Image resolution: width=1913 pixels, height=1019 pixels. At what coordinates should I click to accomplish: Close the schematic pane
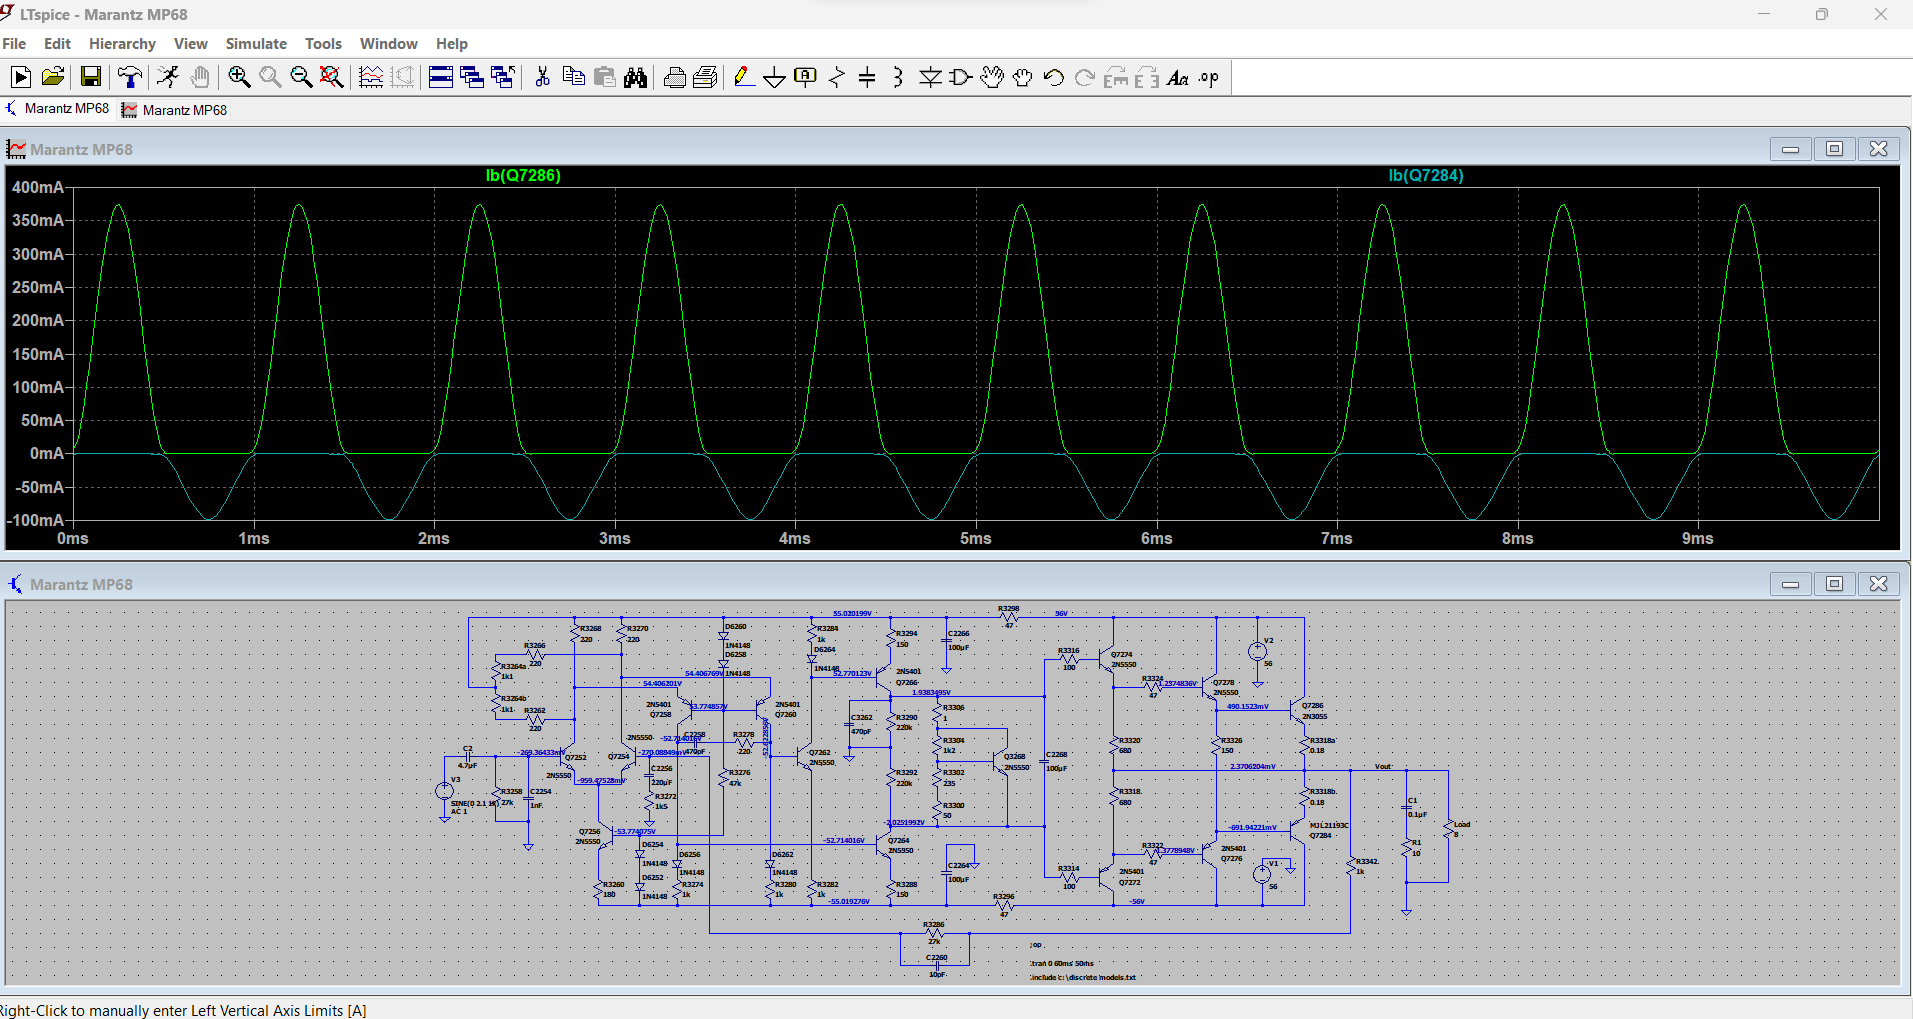click(1878, 584)
